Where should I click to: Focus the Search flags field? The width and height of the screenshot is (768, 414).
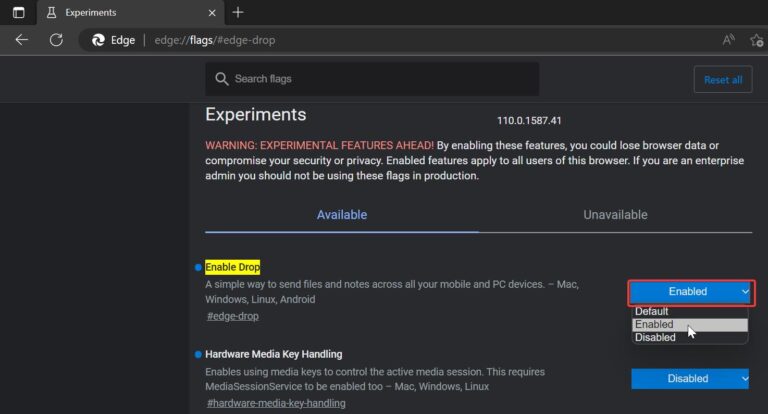click(x=372, y=79)
